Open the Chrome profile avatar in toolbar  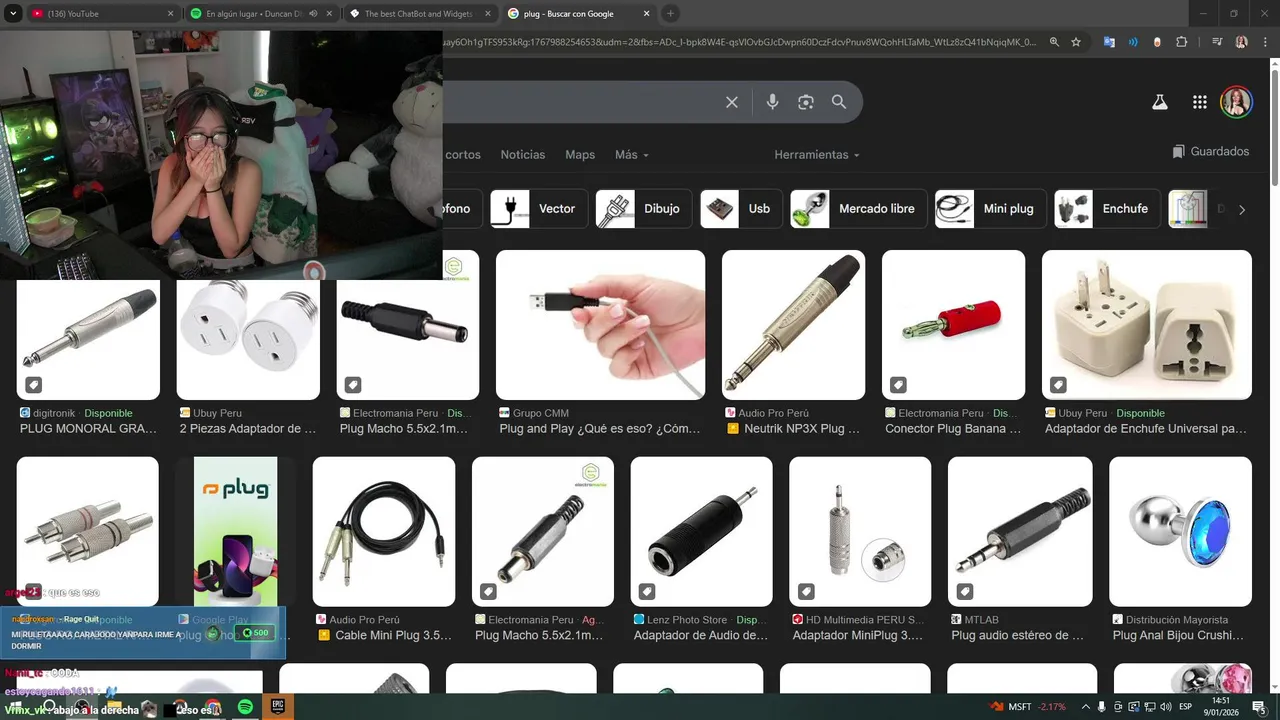[1241, 42]
